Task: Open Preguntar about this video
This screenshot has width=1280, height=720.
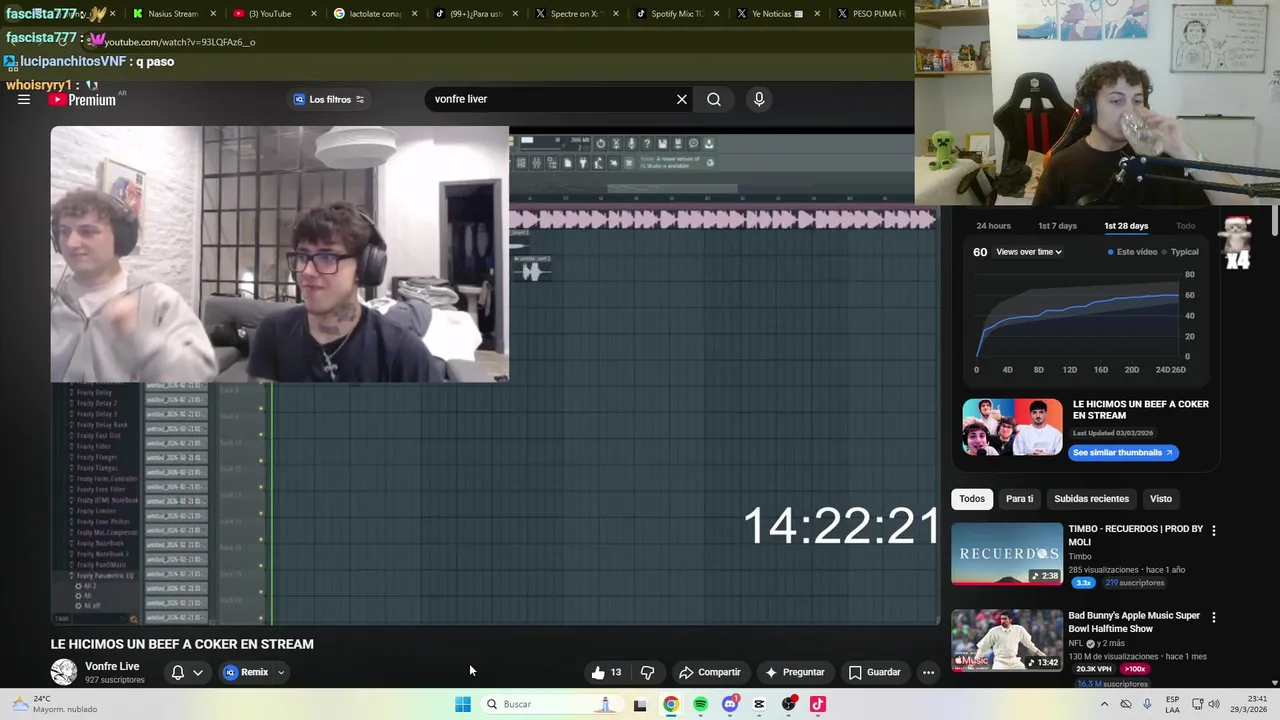Action: (794, 672)
